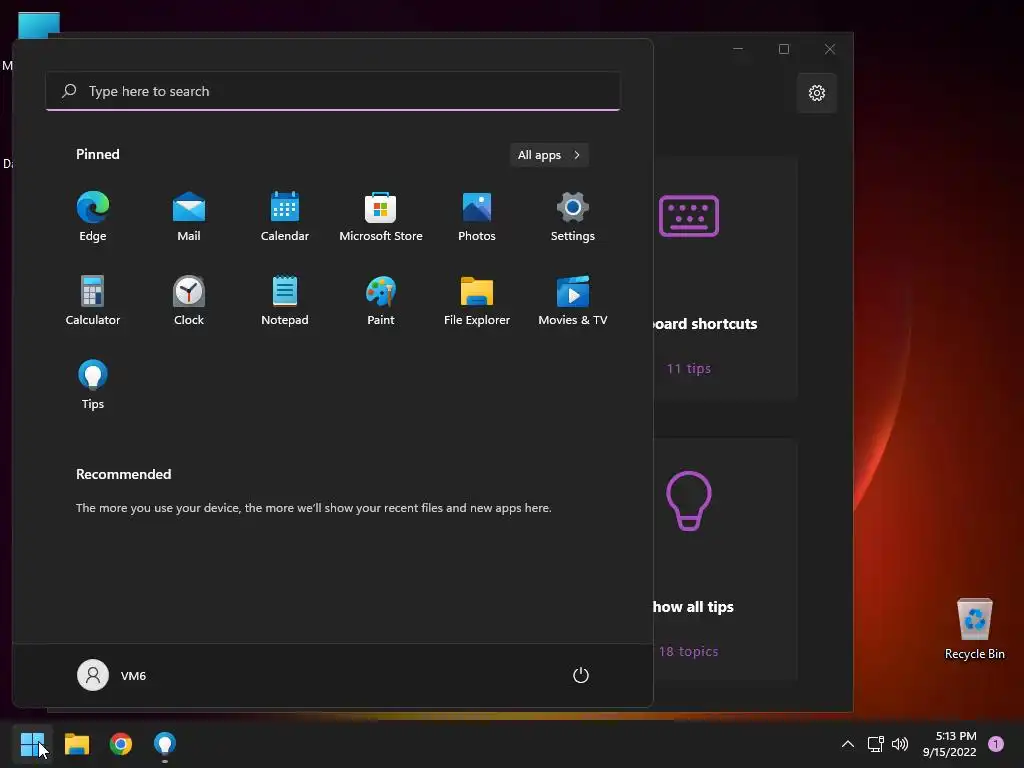Open notification center badge
1024x768 pixels.
coord(996,744)
